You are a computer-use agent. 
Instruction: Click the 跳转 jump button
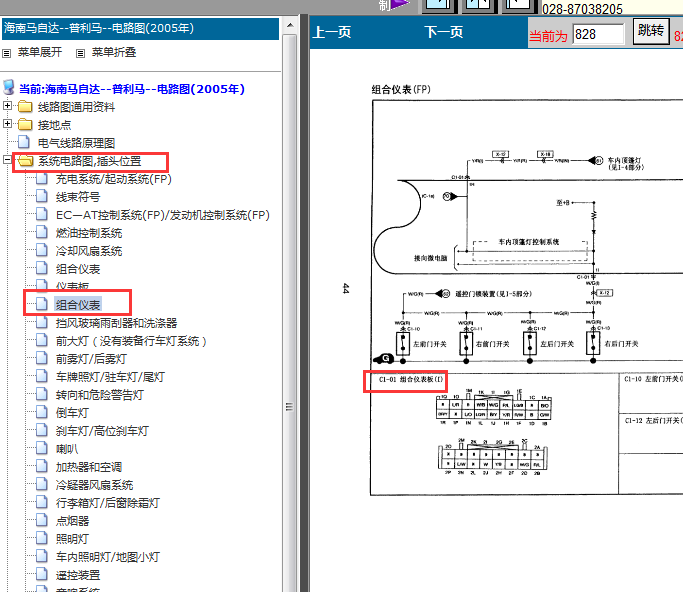pyautogui.click(x=651, y=31)
